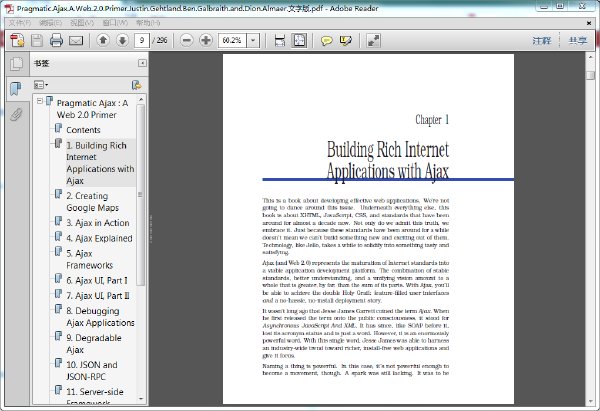Go to next page arrow
This screenshot has height=411, width=600.
tap(122, 40)
